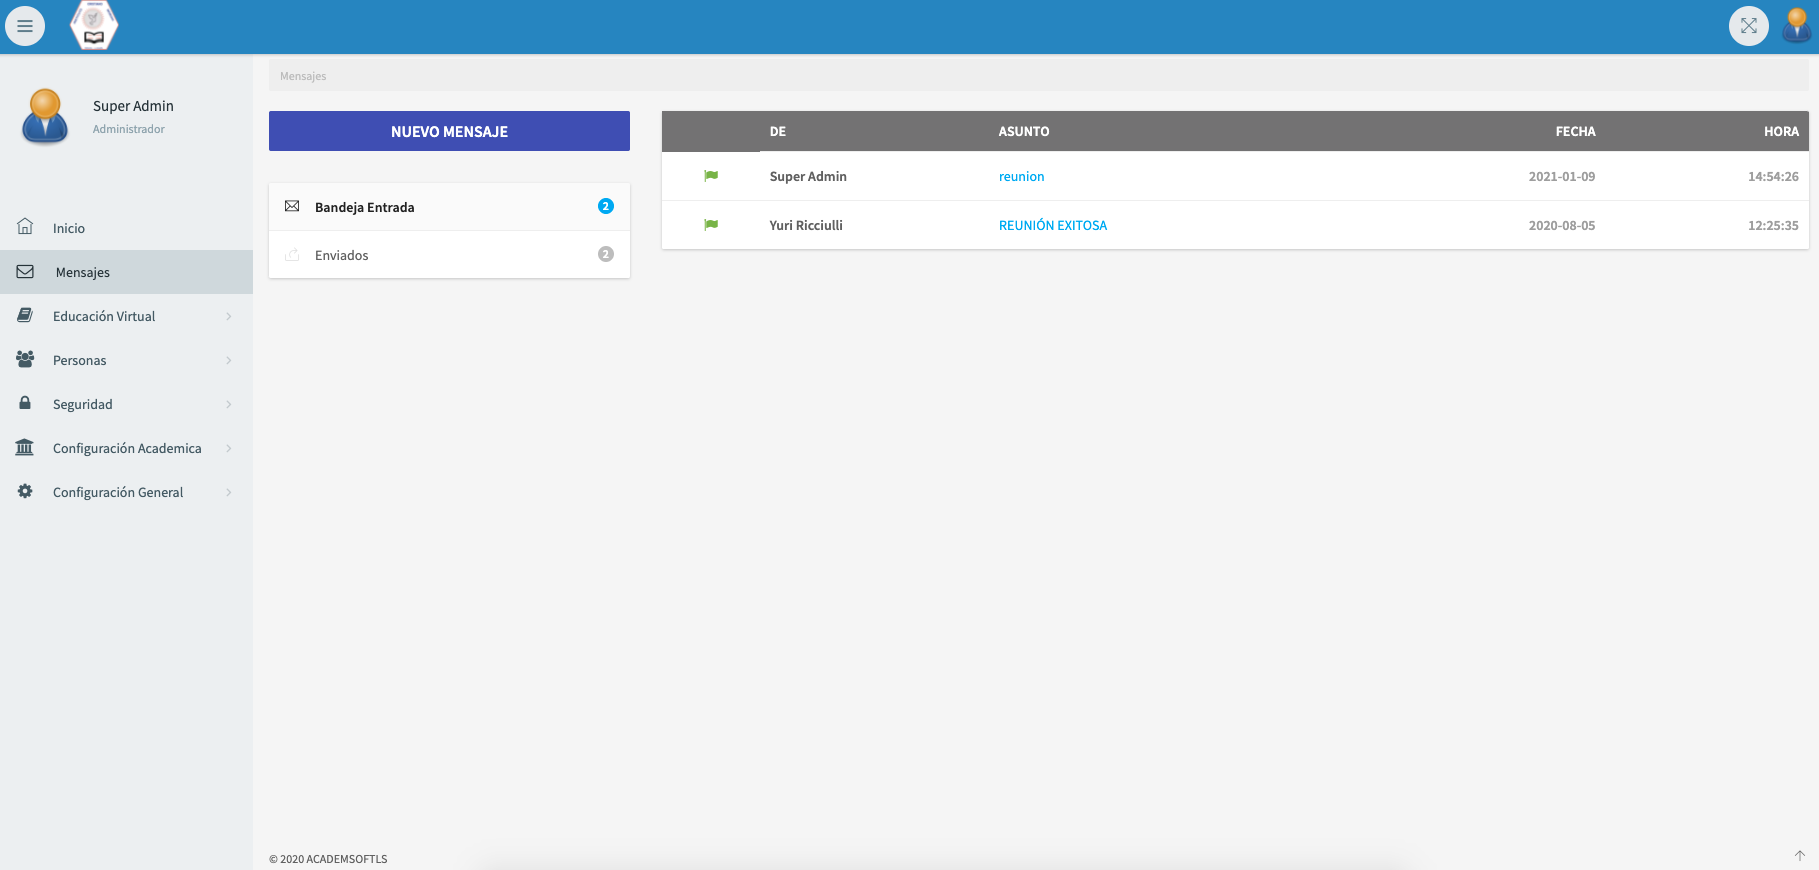Open the 'reunion' message link
Viewport: 1819px width, 870px height.
click(x=1021, y=177)
